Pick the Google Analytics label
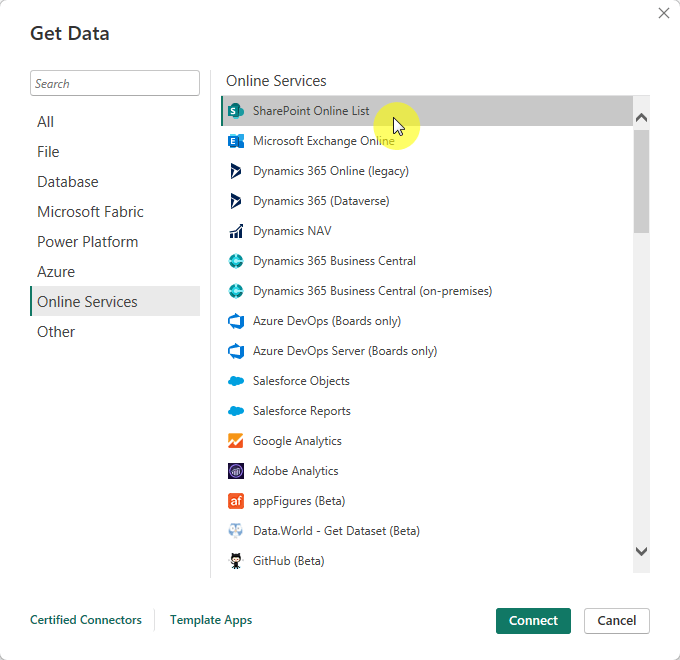 tap(297, 441)
